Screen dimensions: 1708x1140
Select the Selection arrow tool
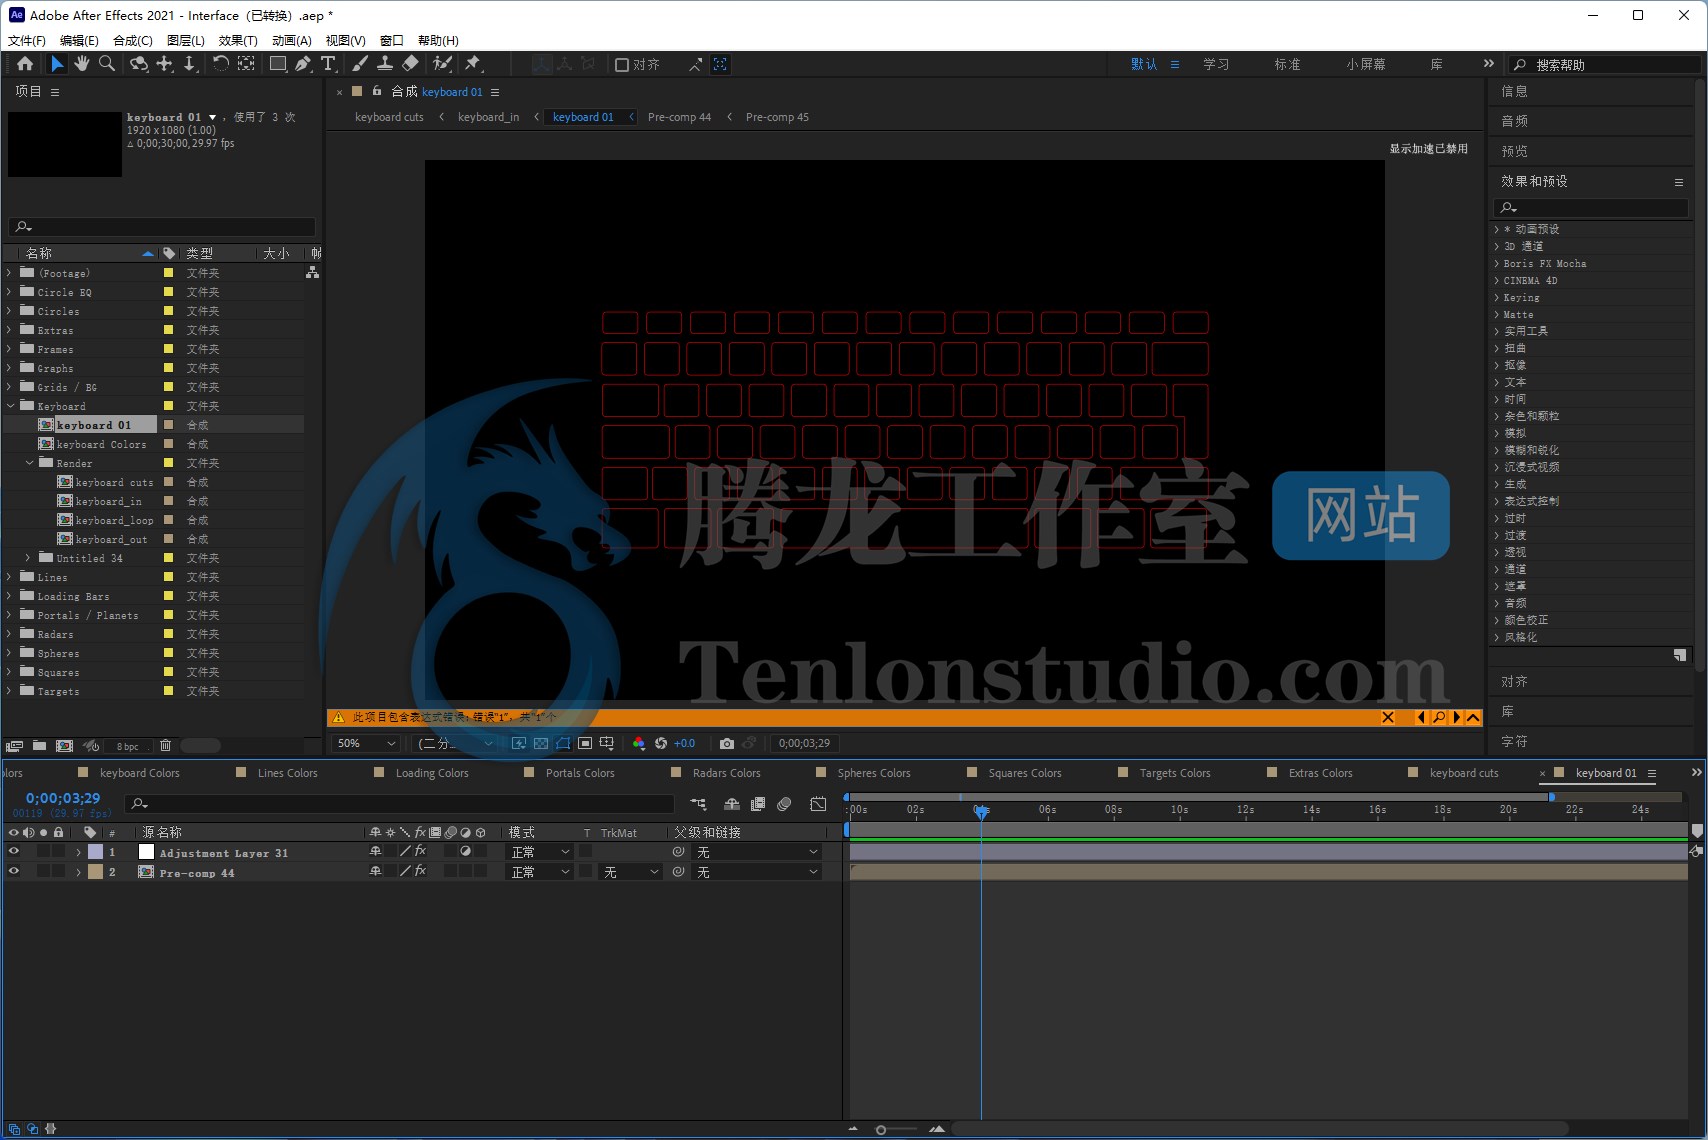point(57,64)
